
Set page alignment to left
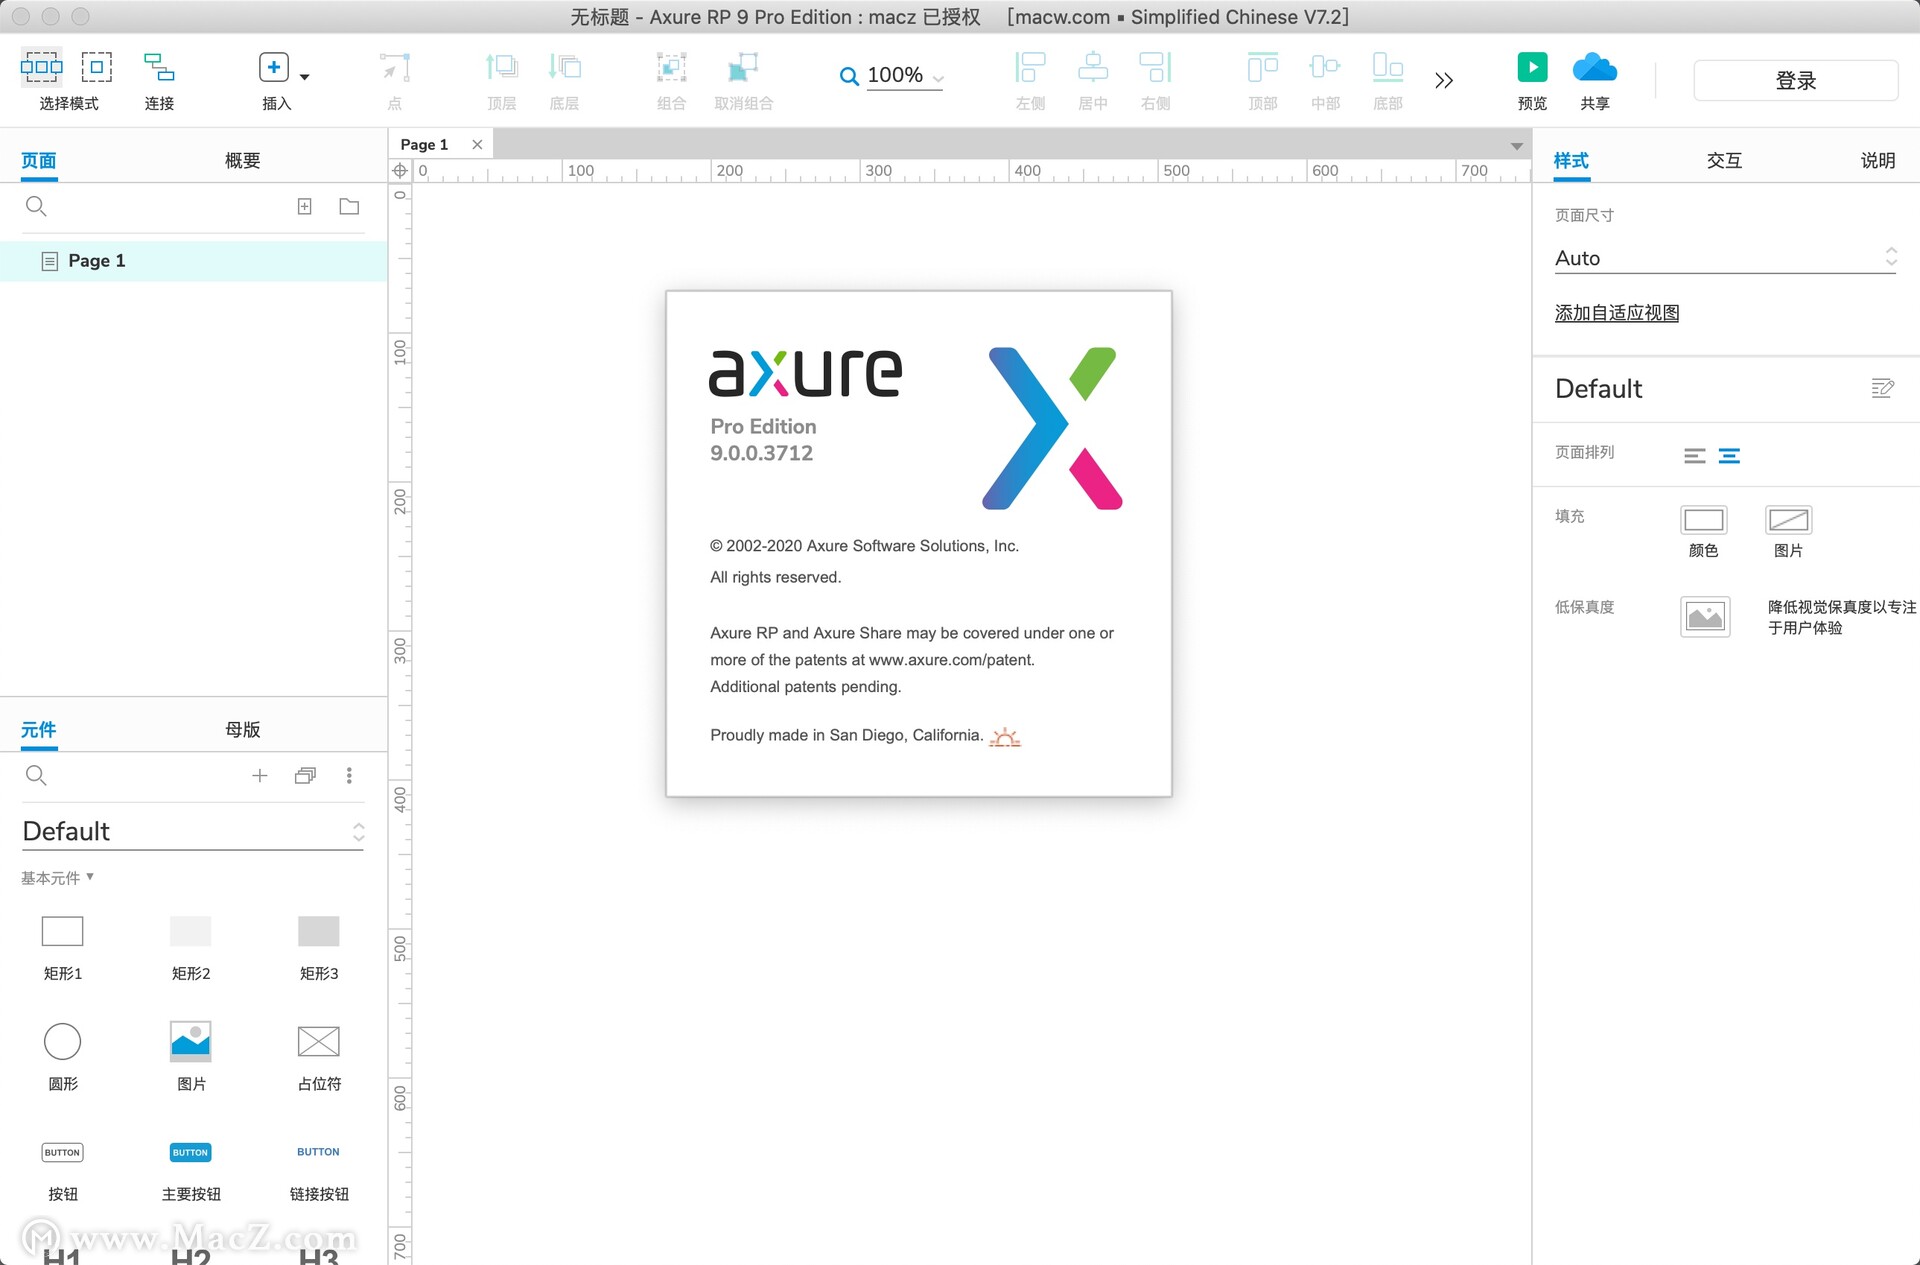point(1694,456)
